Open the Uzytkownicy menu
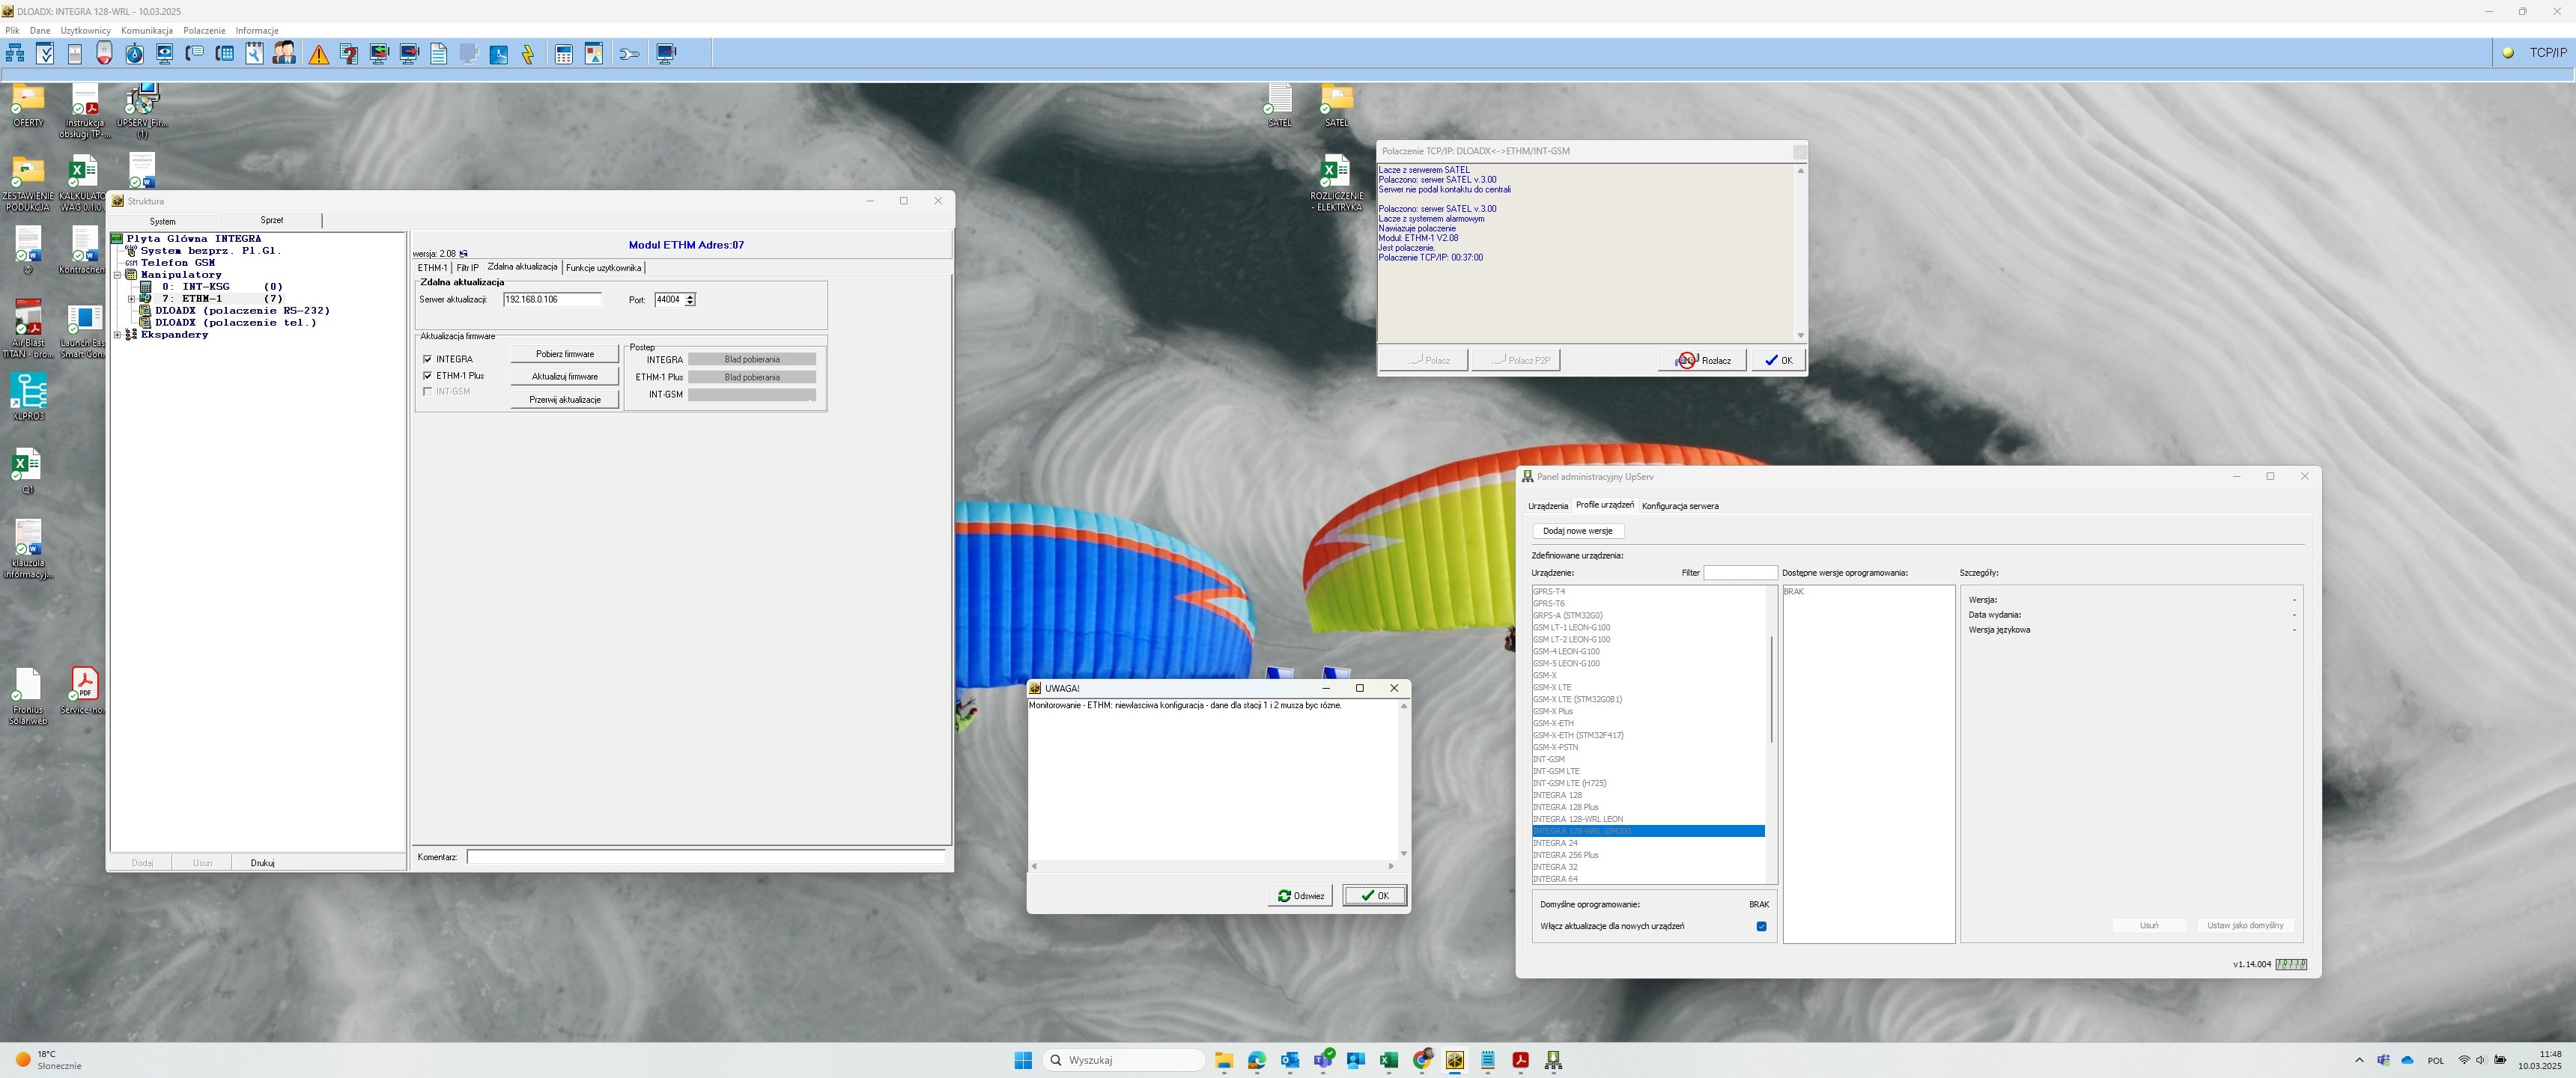This screenshot has width=2576, height=1078. pos(85,30)
